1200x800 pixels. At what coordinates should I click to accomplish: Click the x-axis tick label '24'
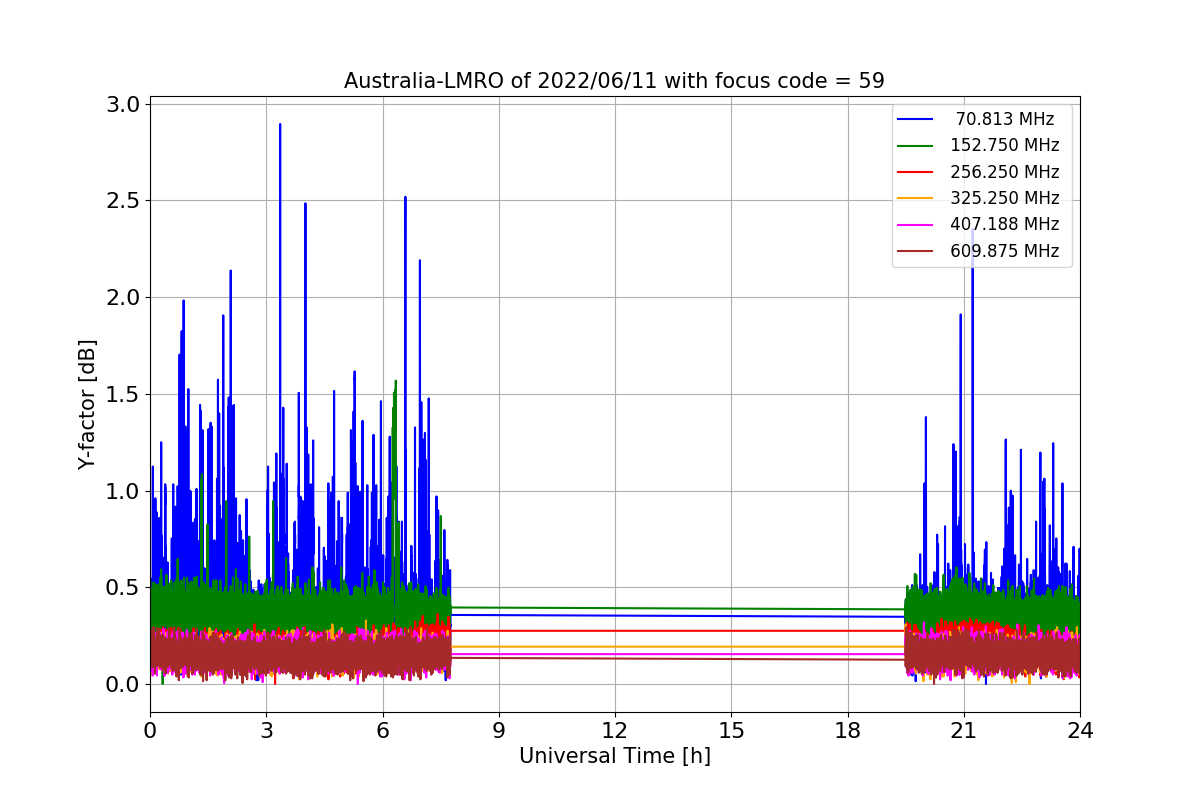[x=1079, y=730]
